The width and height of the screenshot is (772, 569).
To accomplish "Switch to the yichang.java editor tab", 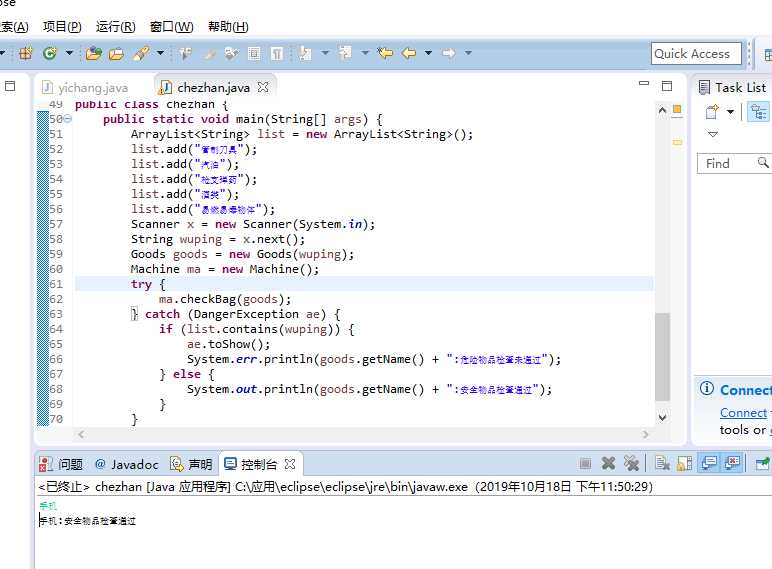I will tap(85, 88).
